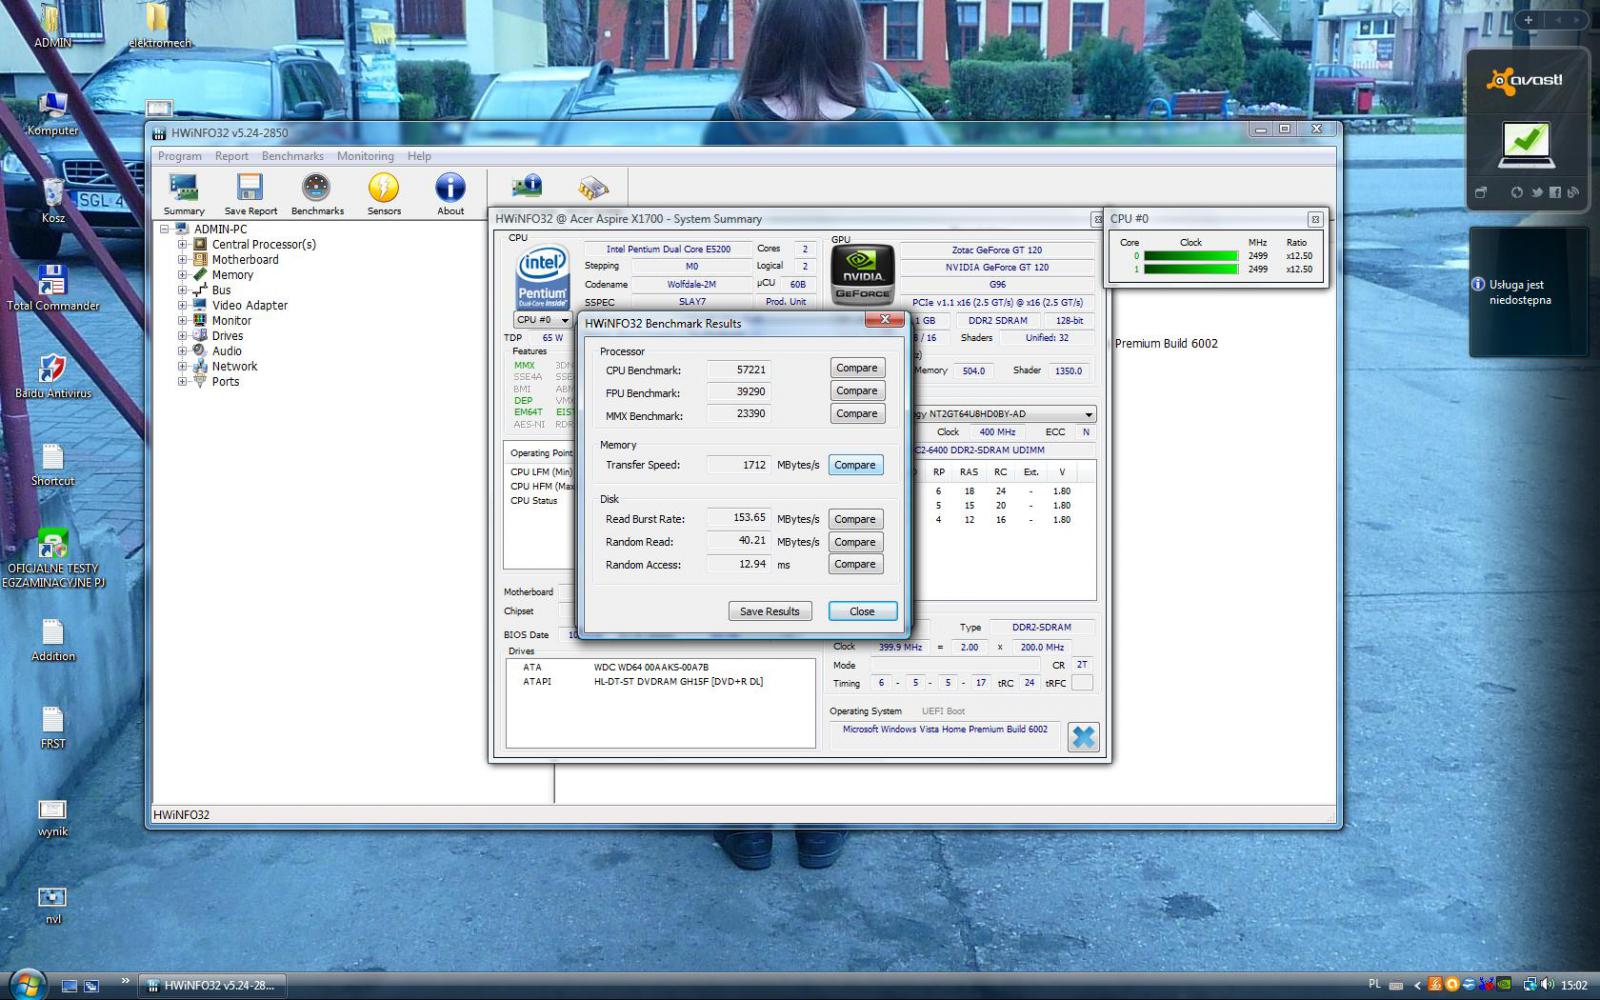
Task: Click Compare for memory Transfer Speed
Action: 855,465
